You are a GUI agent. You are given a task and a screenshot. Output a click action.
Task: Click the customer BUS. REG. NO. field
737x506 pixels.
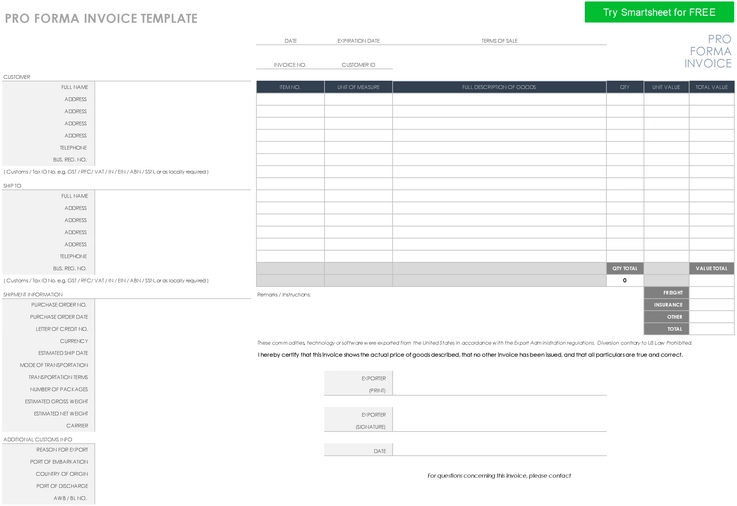173,160
